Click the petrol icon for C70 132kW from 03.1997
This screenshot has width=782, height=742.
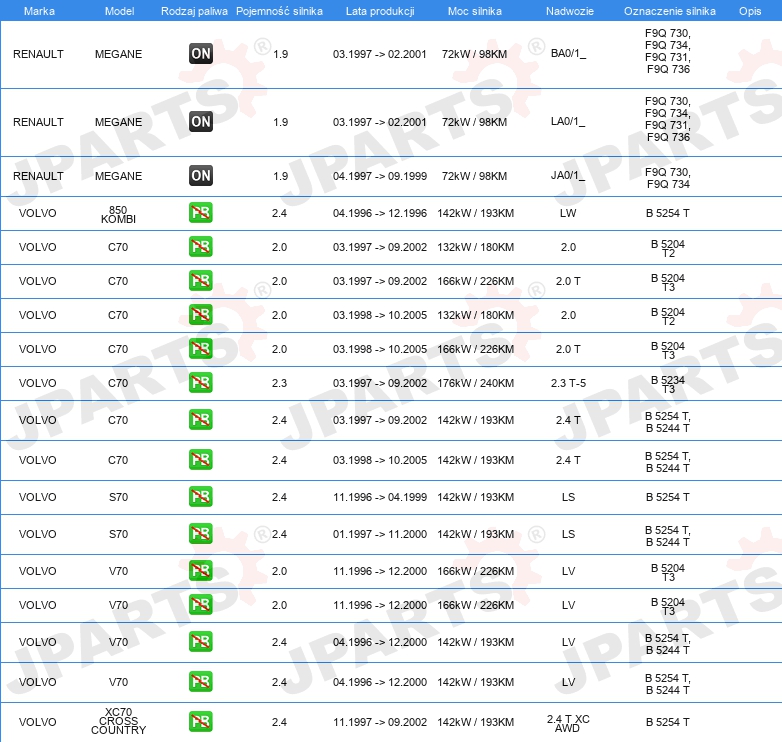[201, 246]
